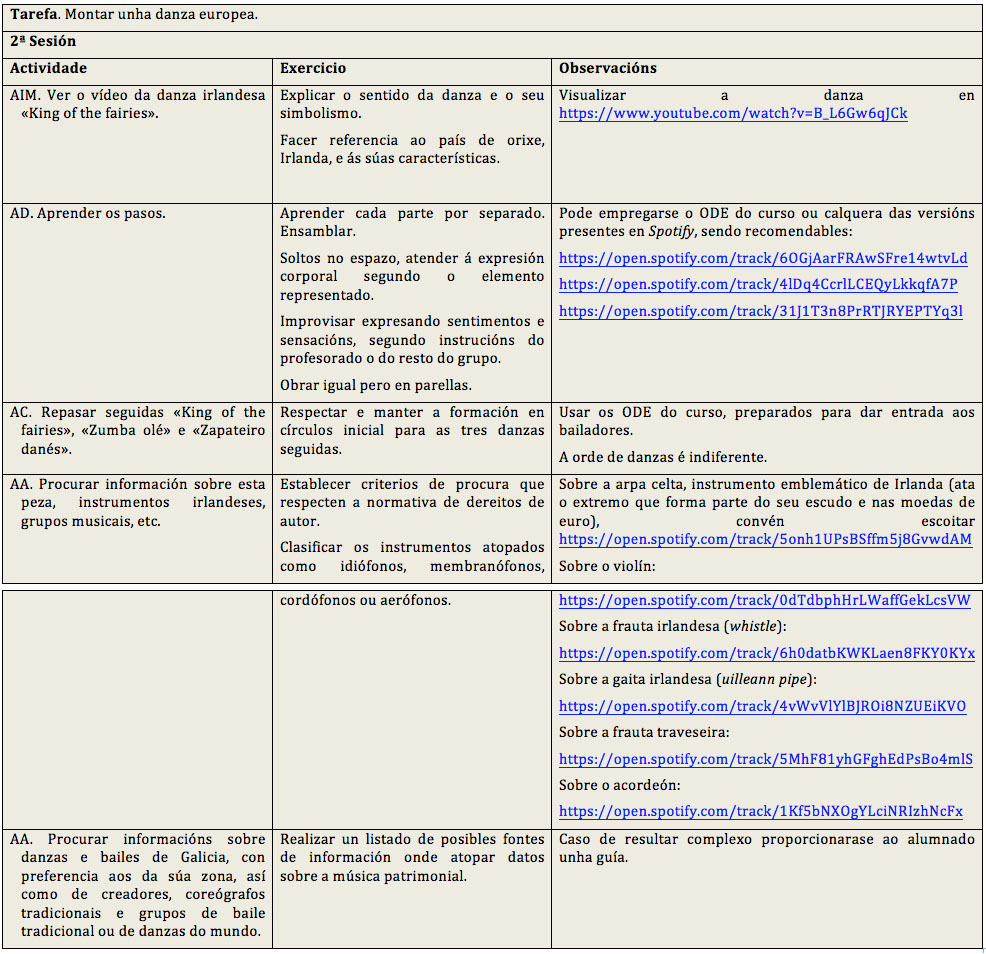The image size is (986, 954).
Task: Click the 'Realizar un listado' exercise cell
Action: coord(412,858)
